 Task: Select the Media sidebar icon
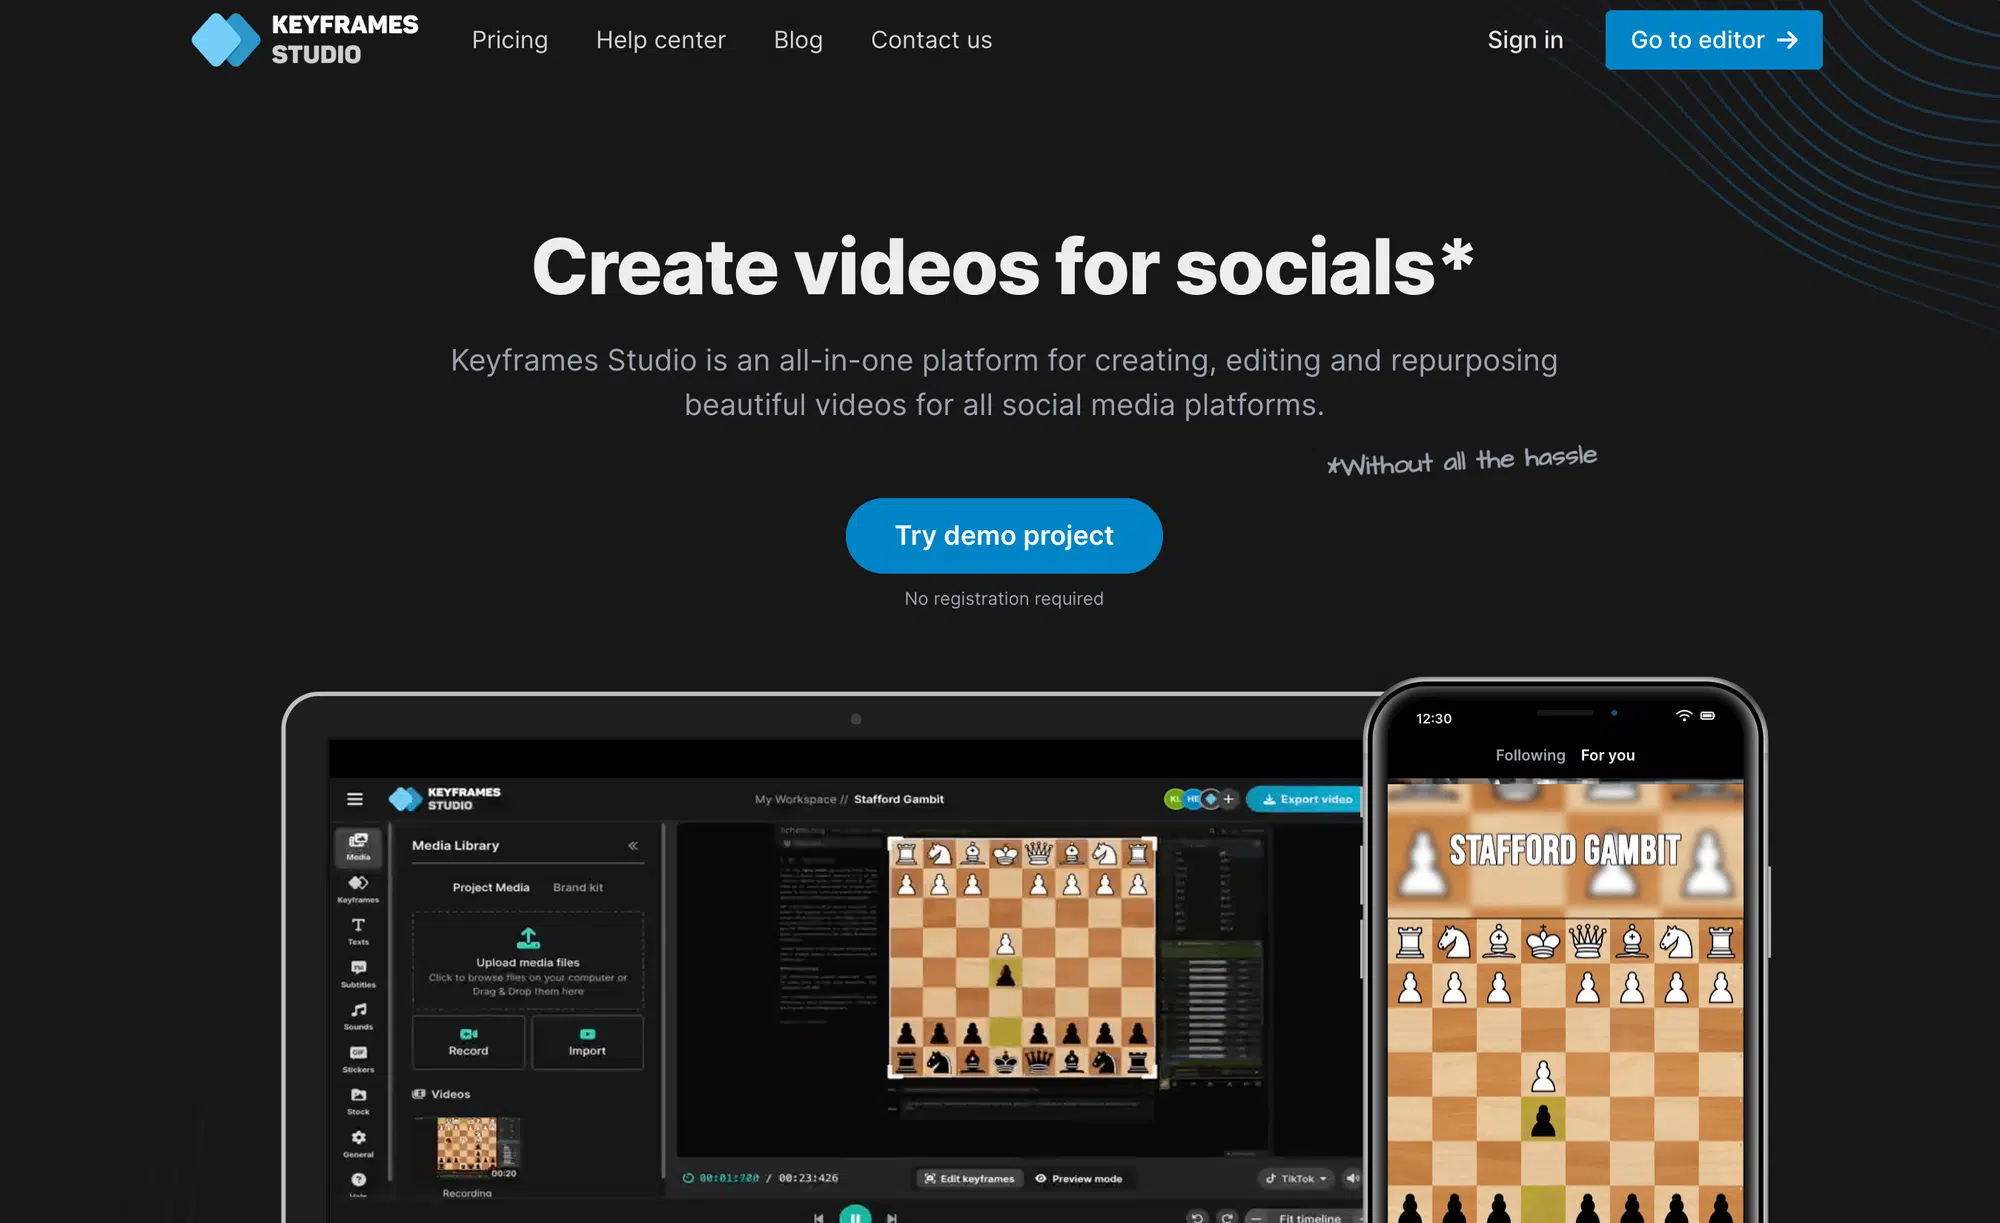358,846
